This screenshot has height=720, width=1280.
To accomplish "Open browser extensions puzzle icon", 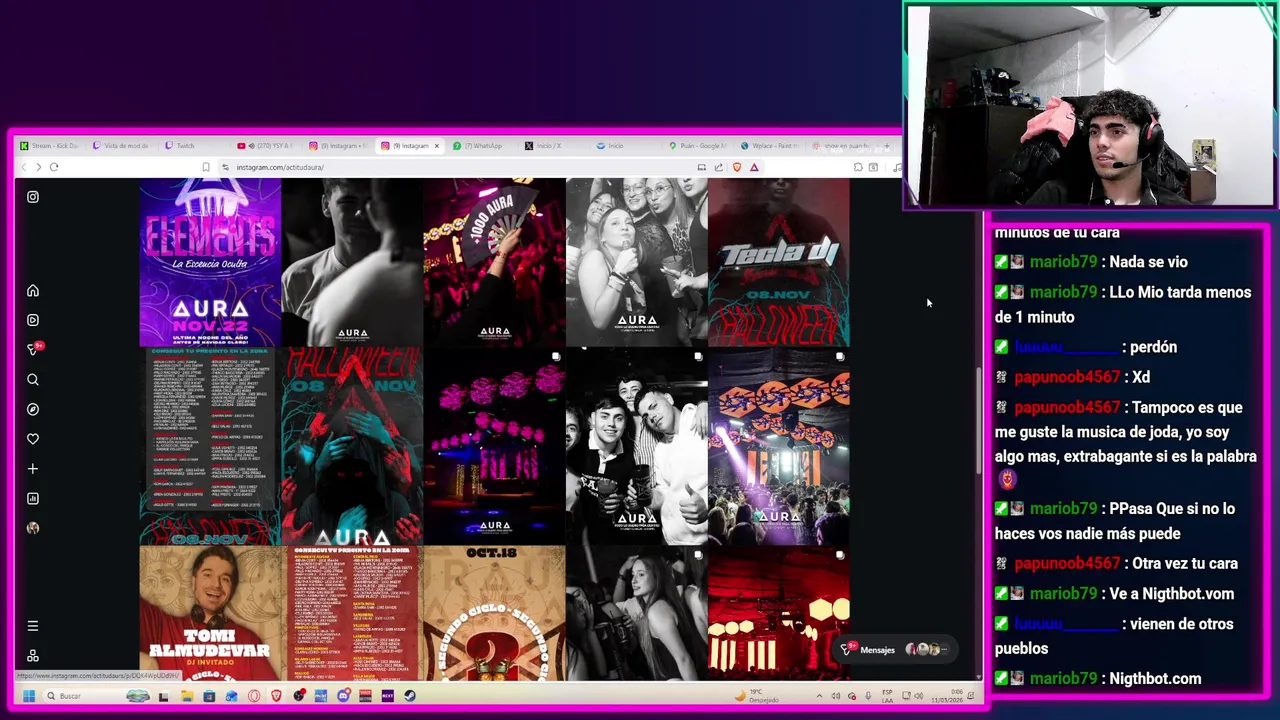I will coord(858,167).
